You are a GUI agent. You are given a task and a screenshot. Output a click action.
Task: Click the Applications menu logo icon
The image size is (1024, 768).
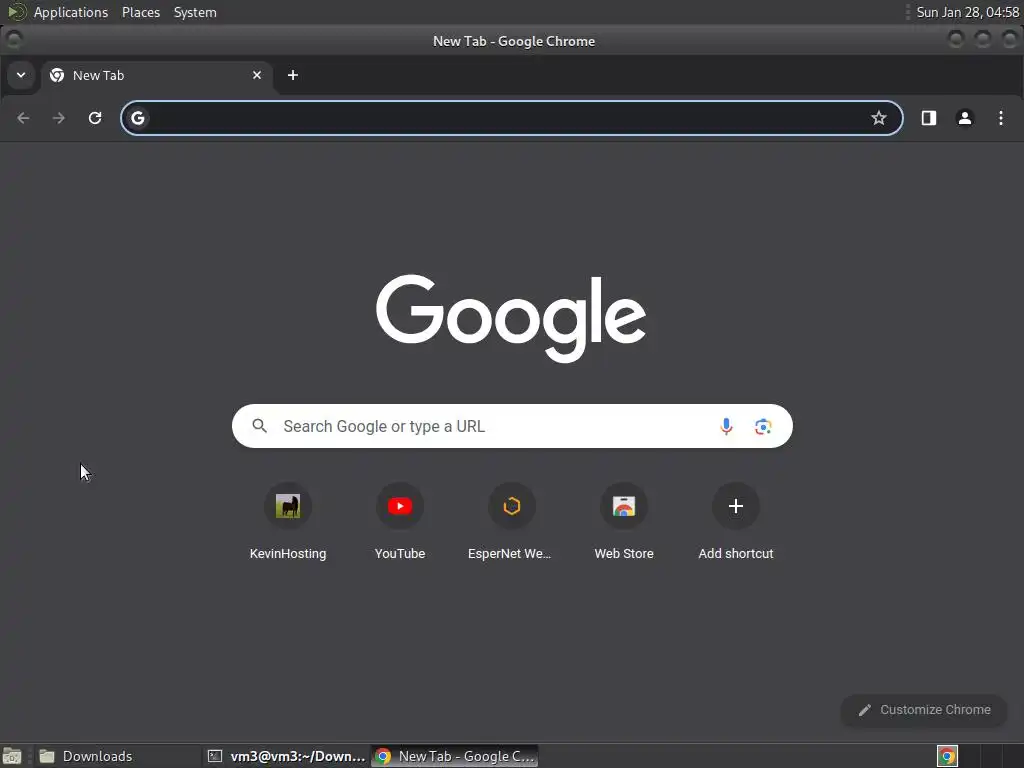click(x=16, y=12)
